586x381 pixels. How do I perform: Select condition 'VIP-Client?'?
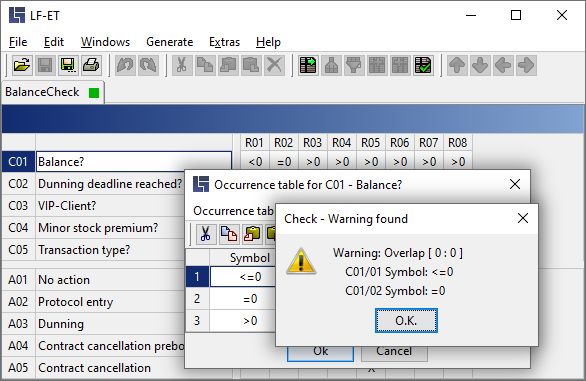110,206
